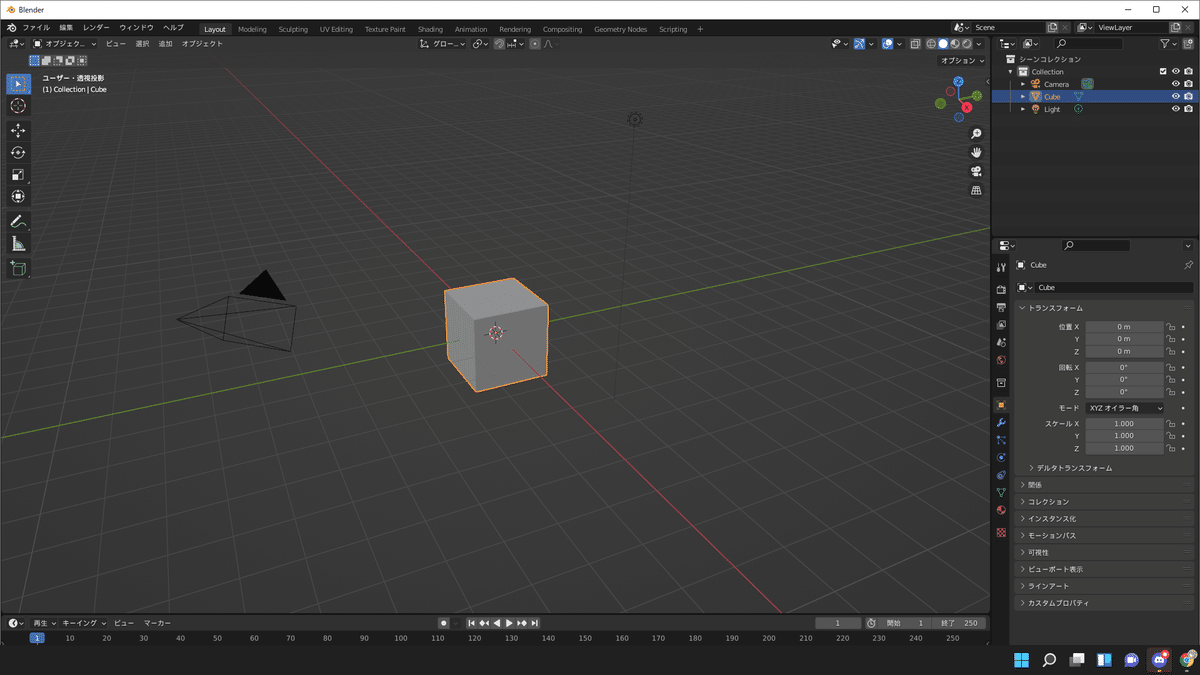Select the Select Box tool
Image resolution: width=1200 pixels, height=675 pixels.
tap(18, 84)
